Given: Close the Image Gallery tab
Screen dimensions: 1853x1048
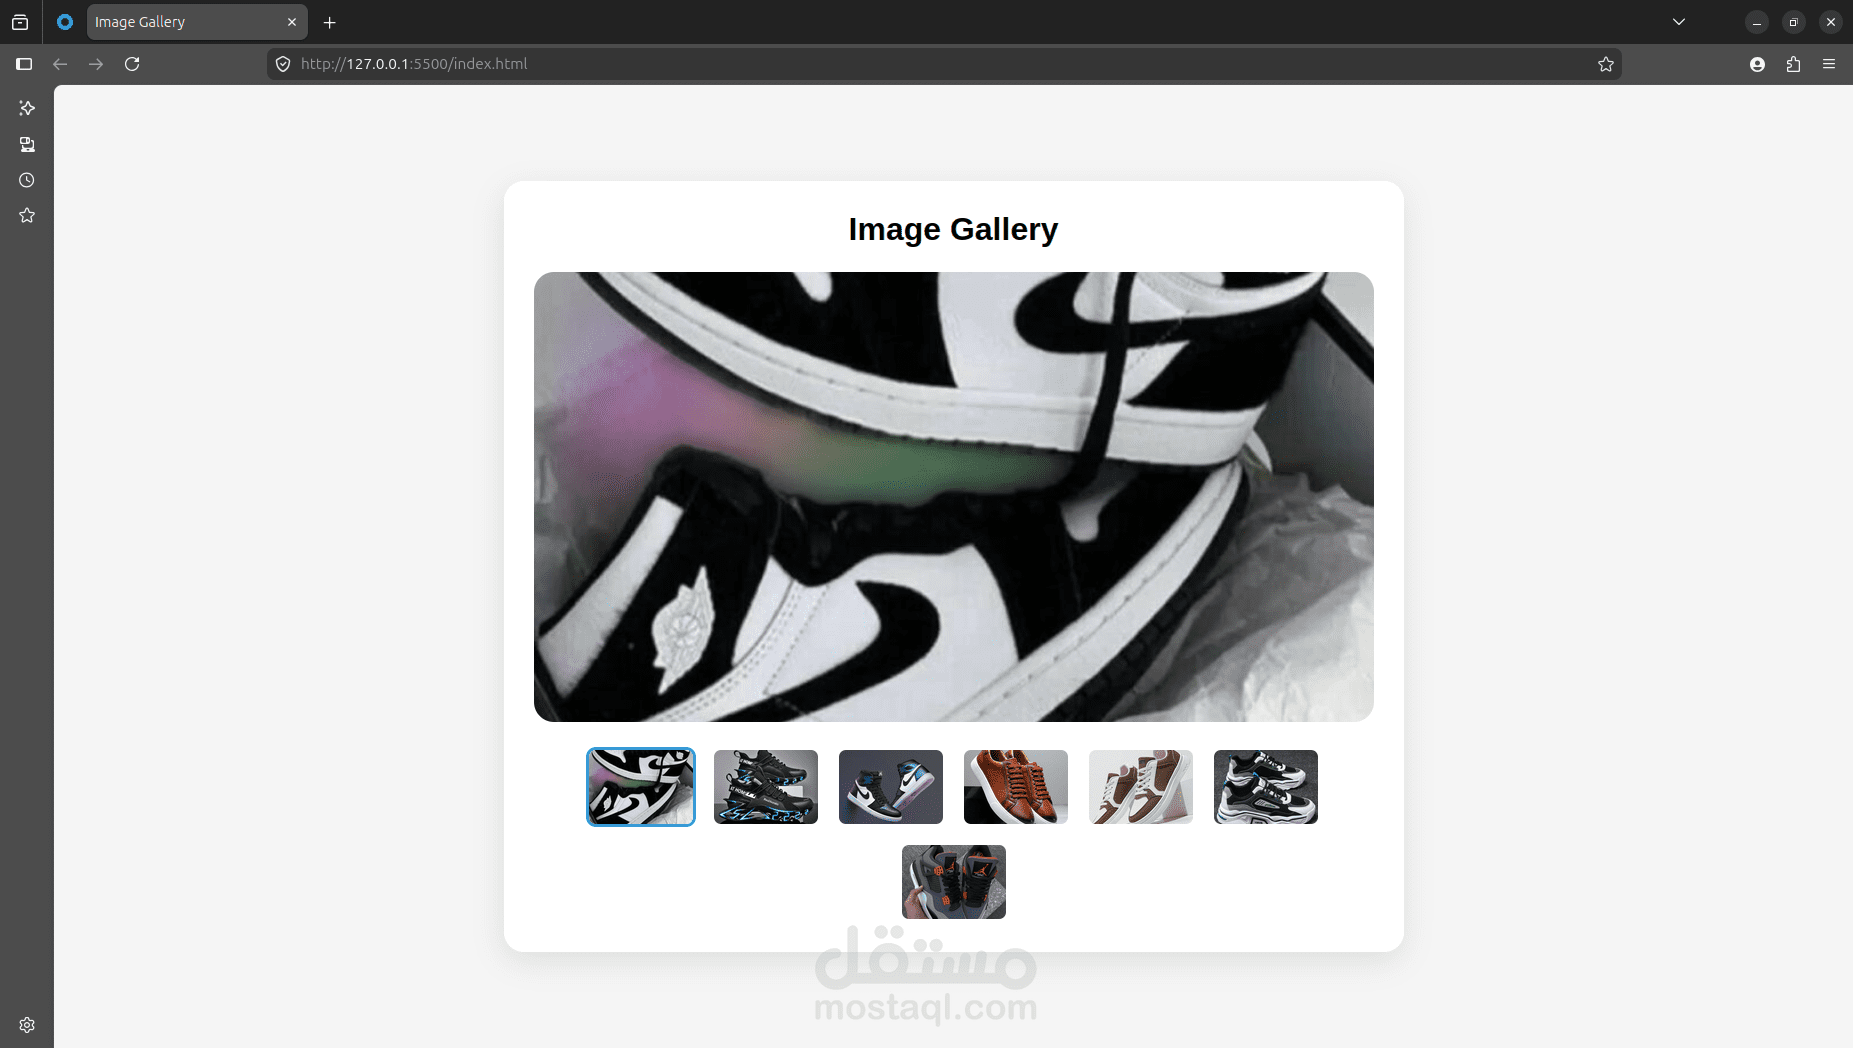Looking at the screenshot, I should tap(292, 22).
